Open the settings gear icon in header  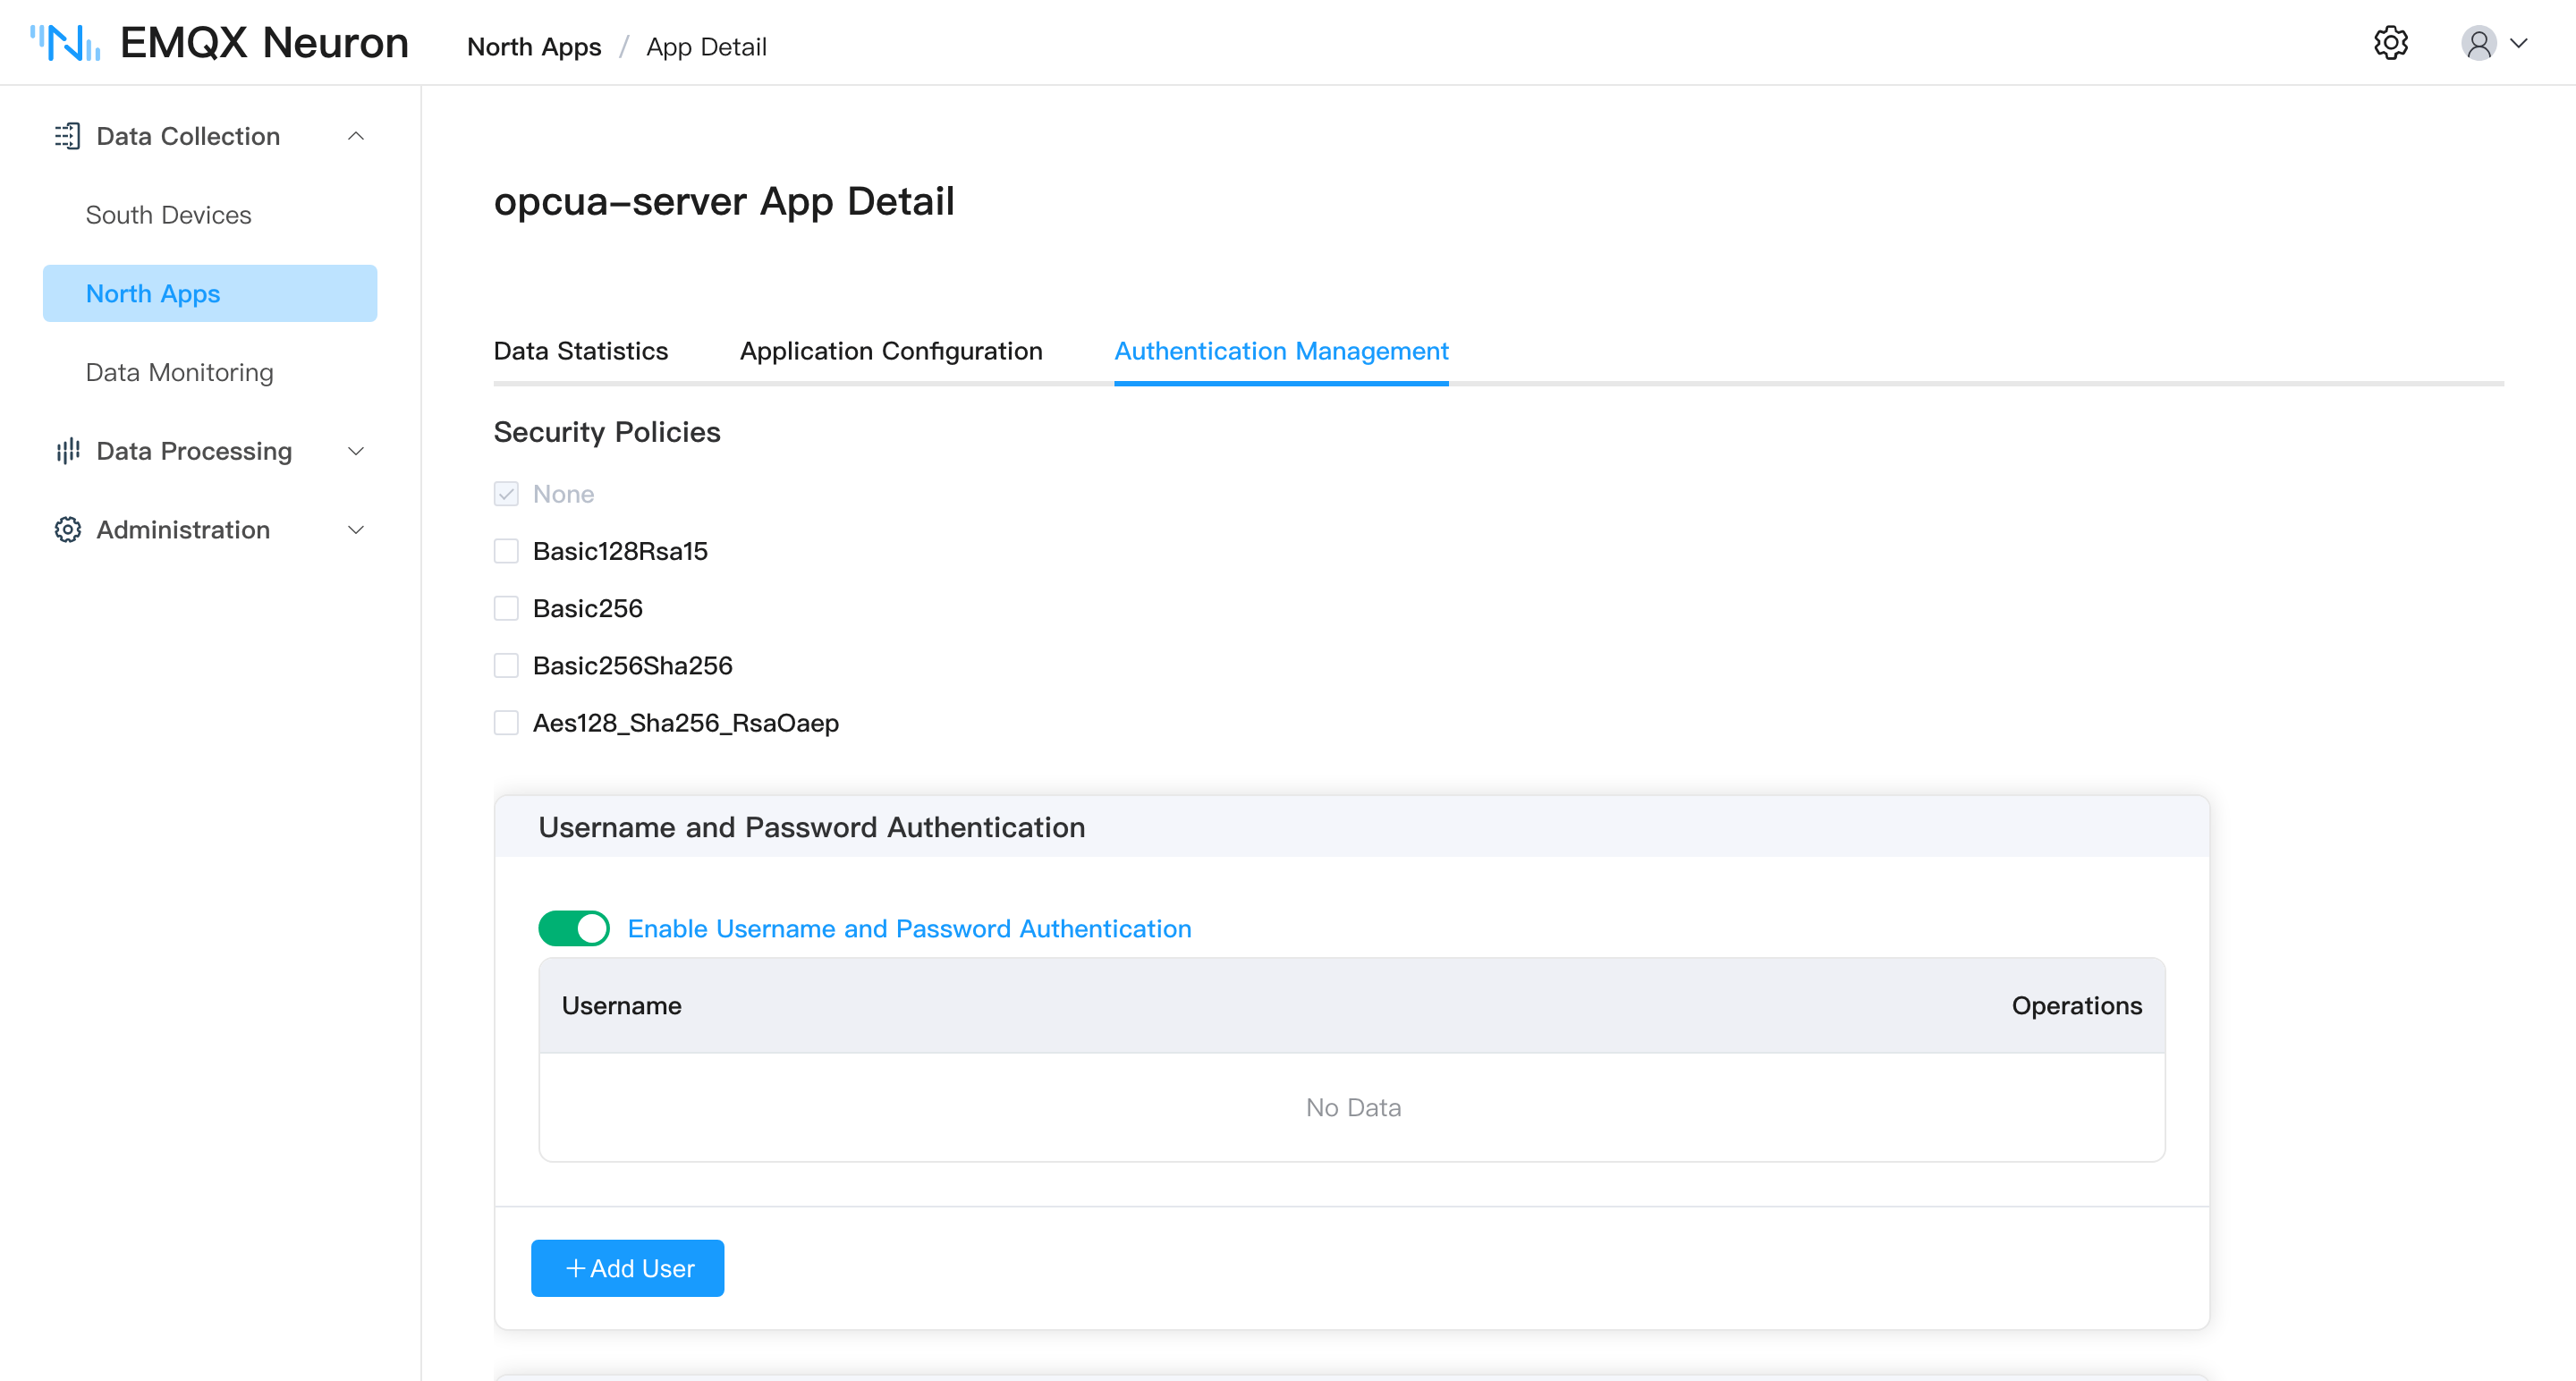click(2391, 43)
